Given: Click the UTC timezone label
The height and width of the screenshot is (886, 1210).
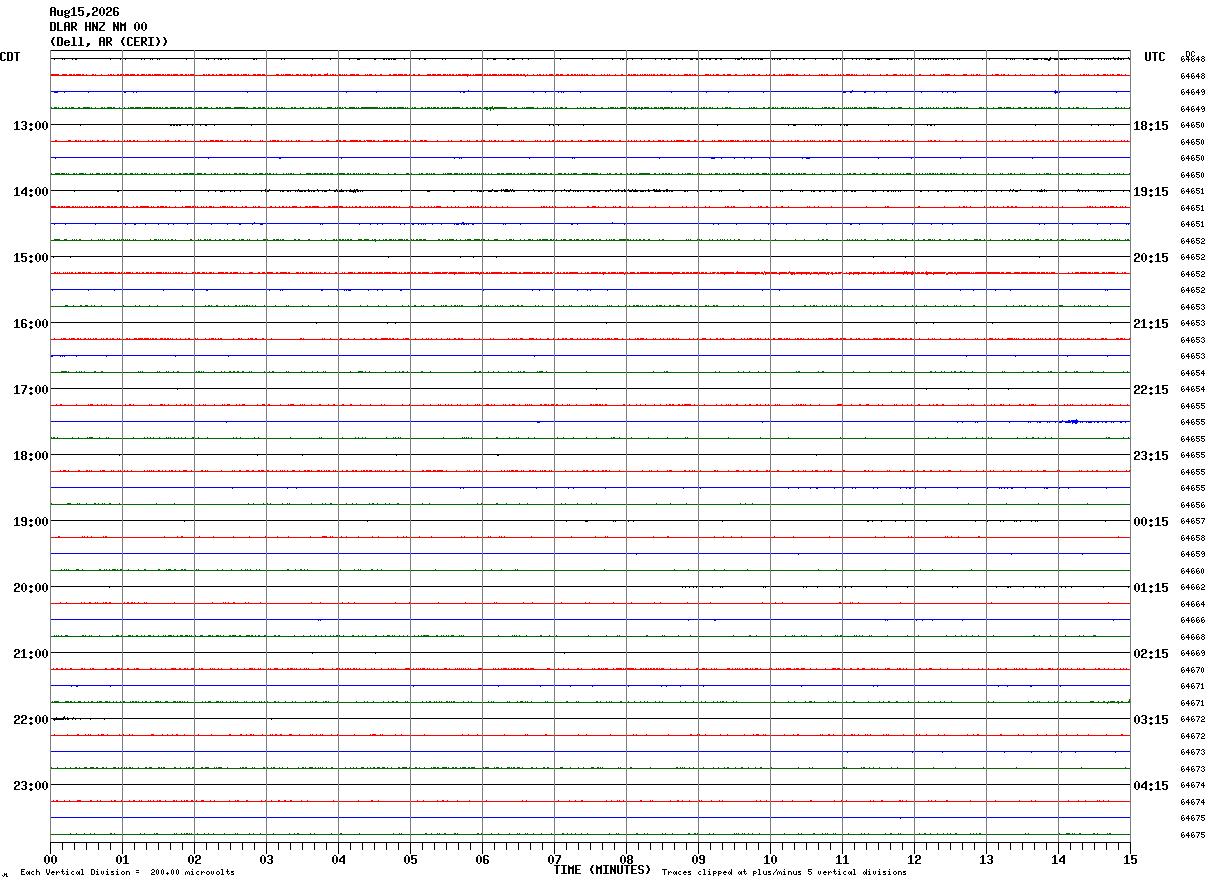Looking at the screenshot, I should pos(1155,57).
